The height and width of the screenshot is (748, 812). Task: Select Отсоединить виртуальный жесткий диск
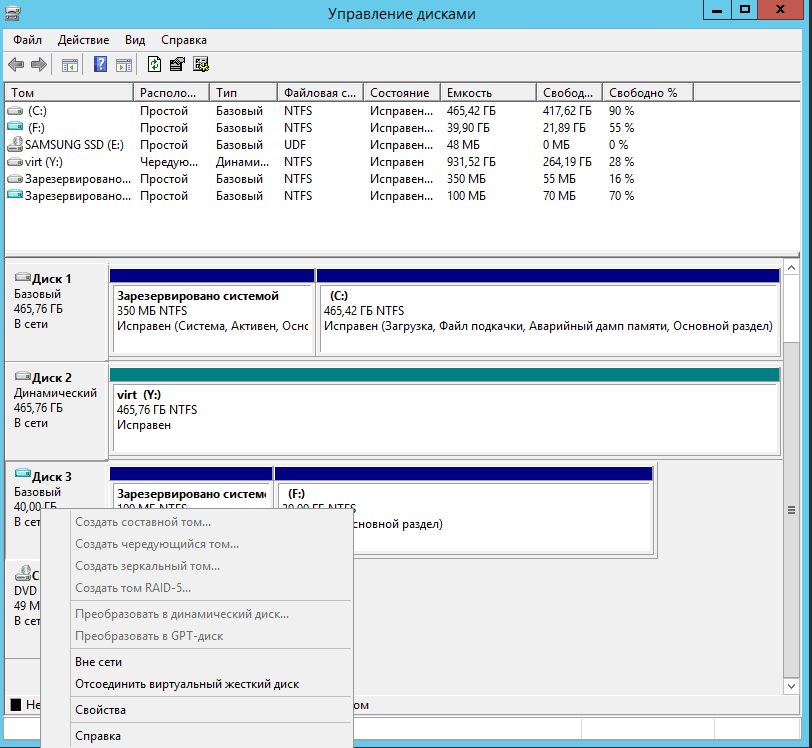[x=186, y=685]
